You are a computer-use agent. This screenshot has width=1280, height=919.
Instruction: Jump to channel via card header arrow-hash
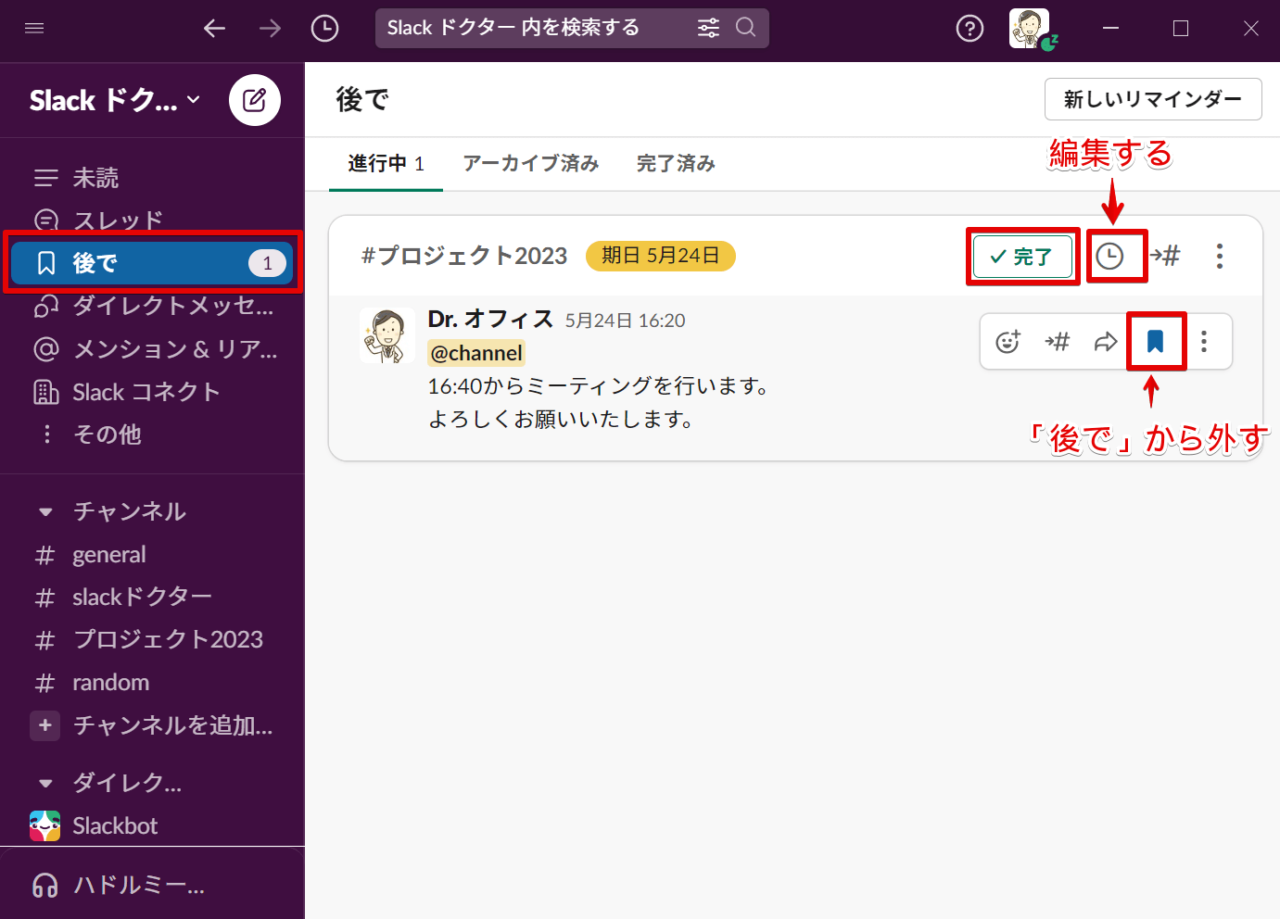pos(1164,257)
